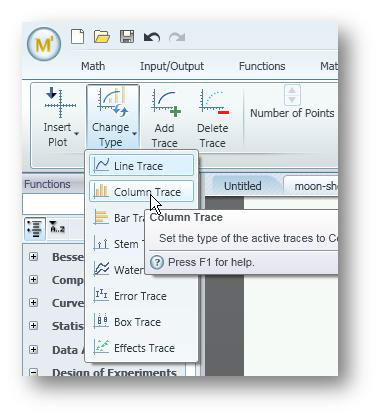Sort functions alphabetically with A..Z icon
The height and width of the screenshot is (418, 380).
pyautogui.click(x=57, y=227)
